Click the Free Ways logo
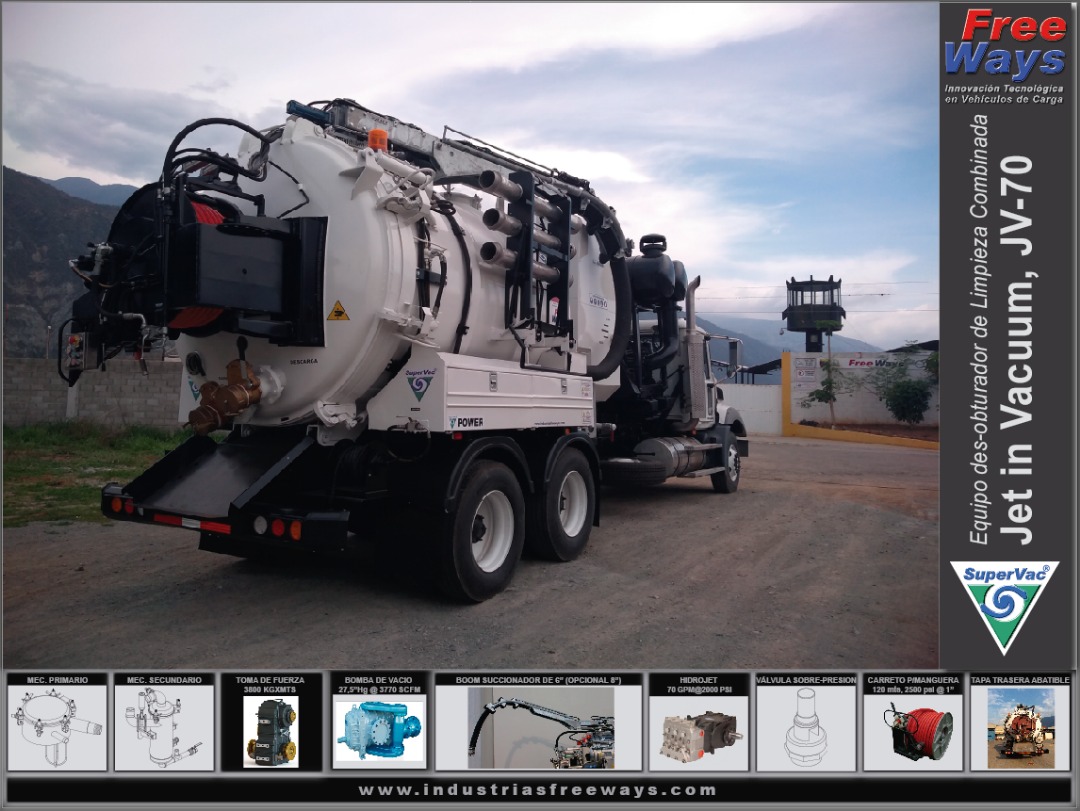The height and width of the screenshot is (811, 1080). (1005, 43)
